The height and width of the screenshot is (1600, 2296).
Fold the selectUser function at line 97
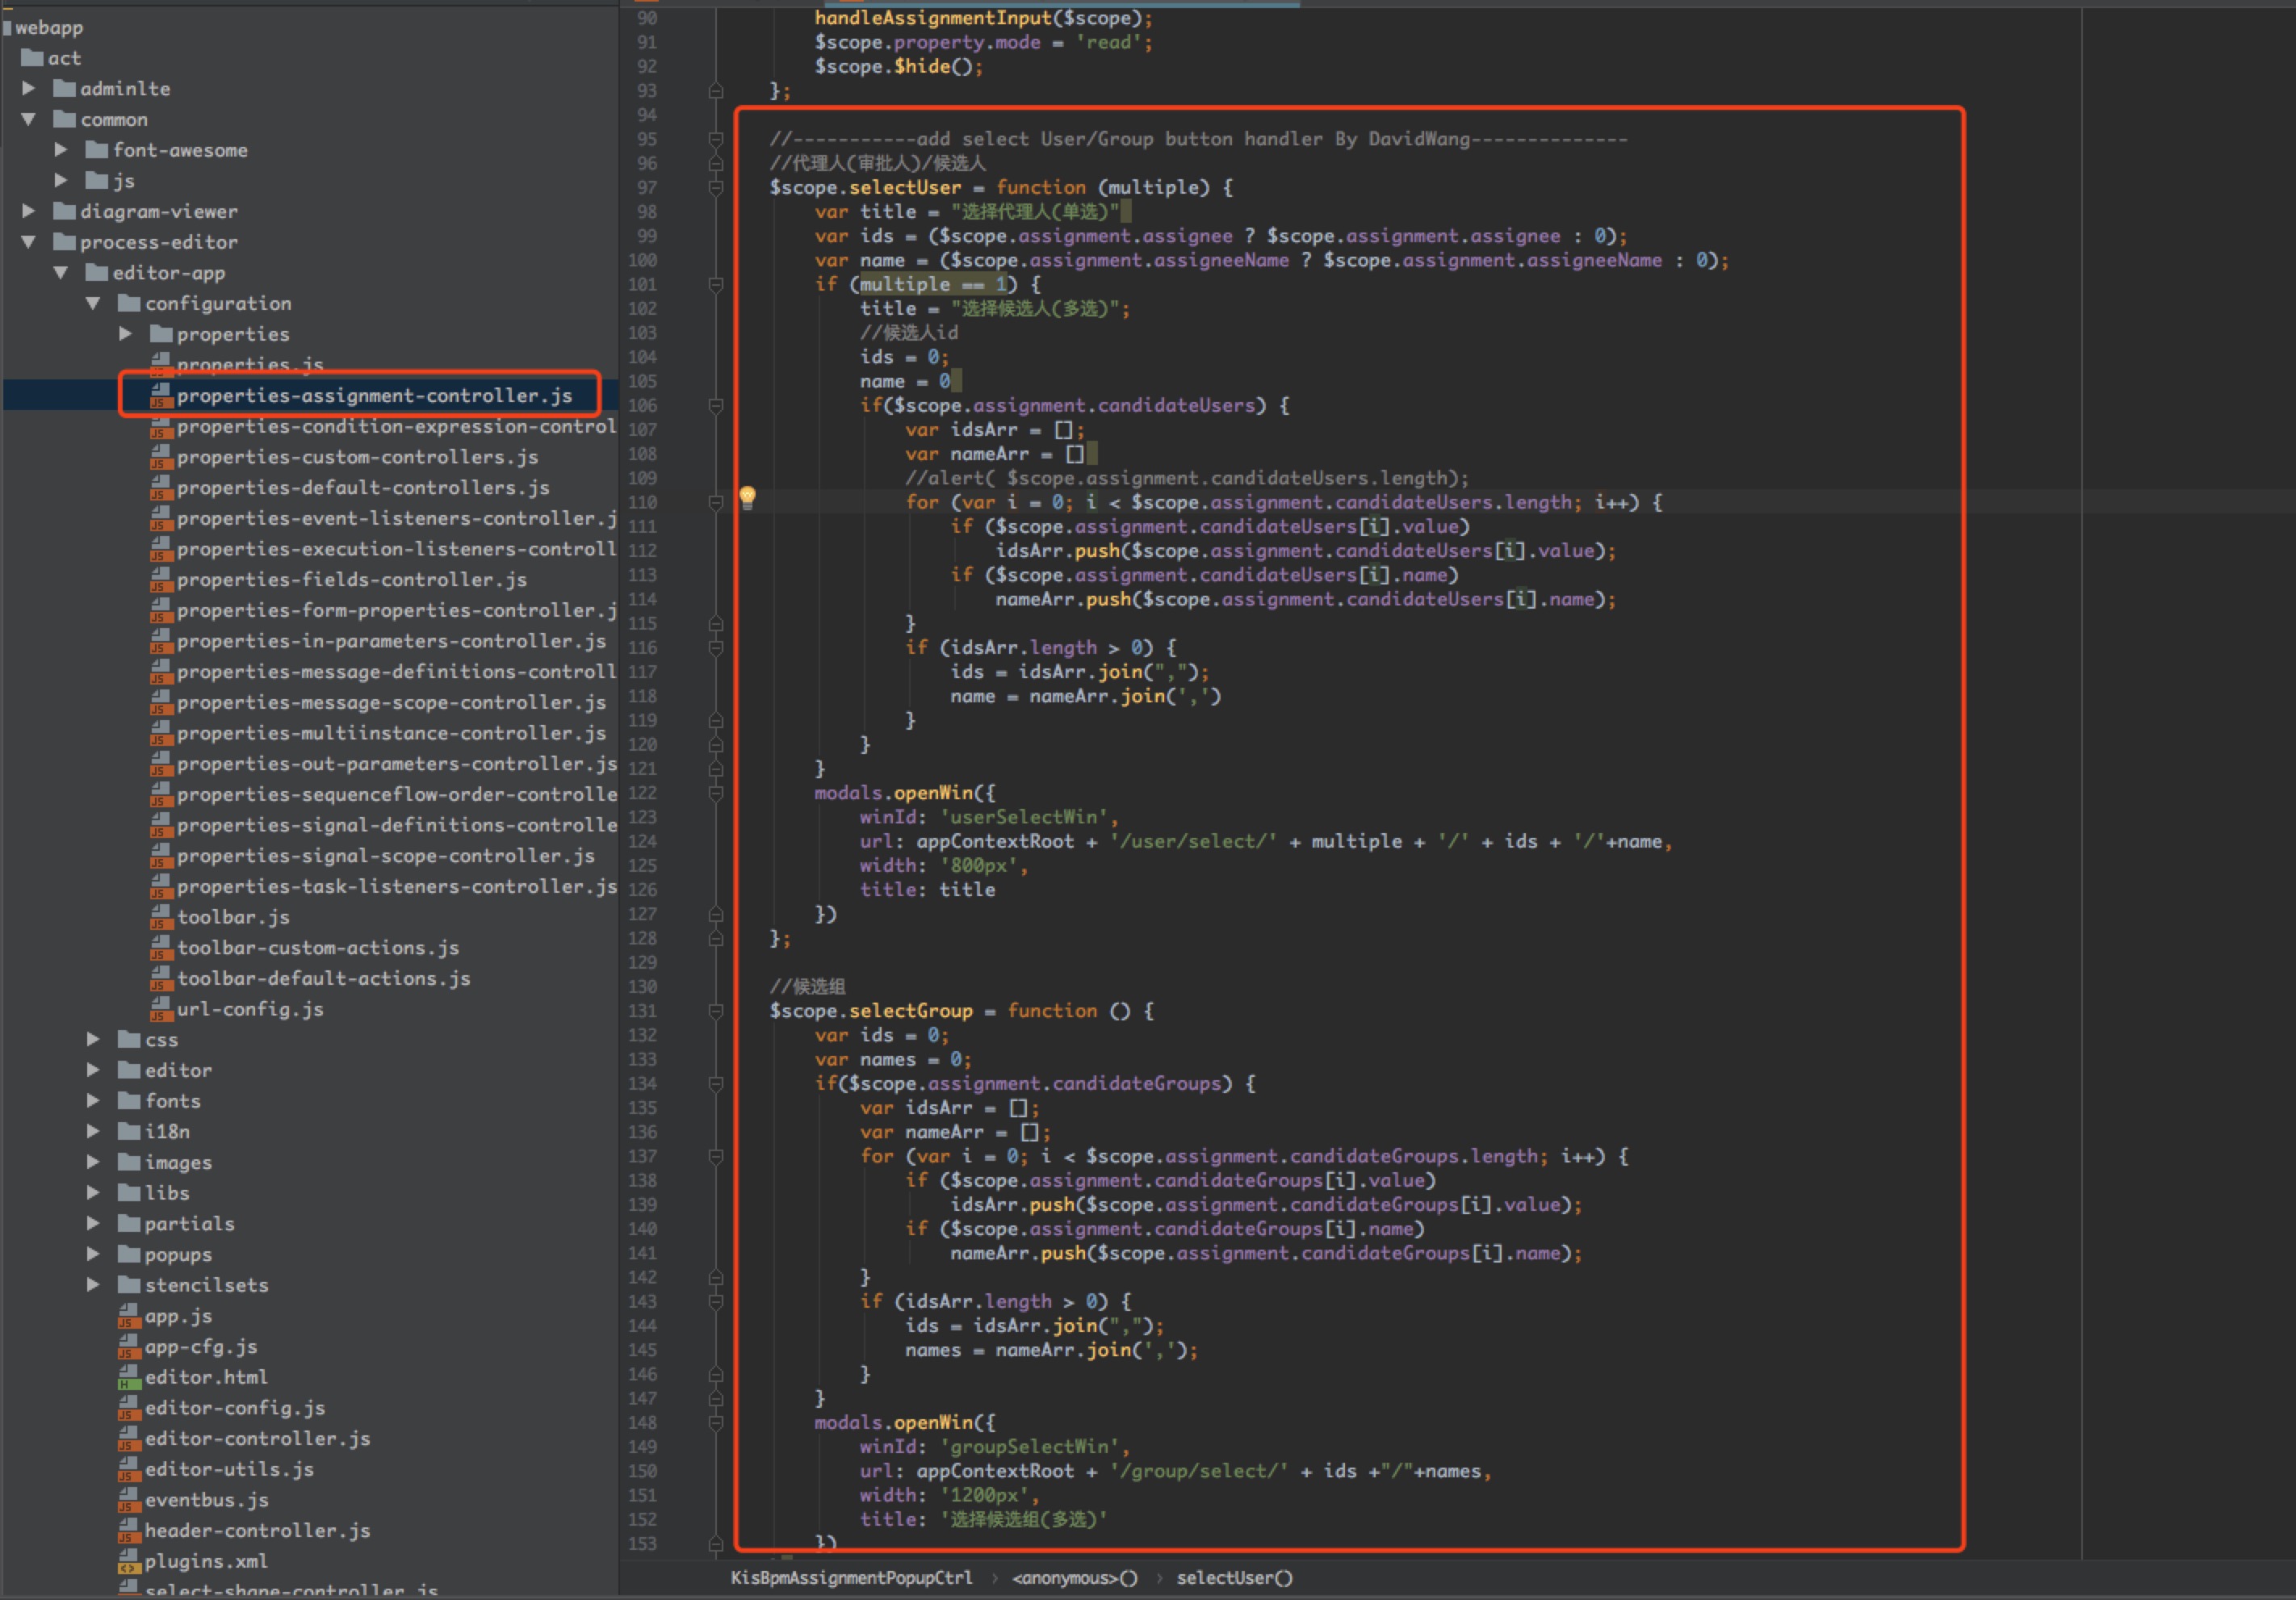coord(716,187)
